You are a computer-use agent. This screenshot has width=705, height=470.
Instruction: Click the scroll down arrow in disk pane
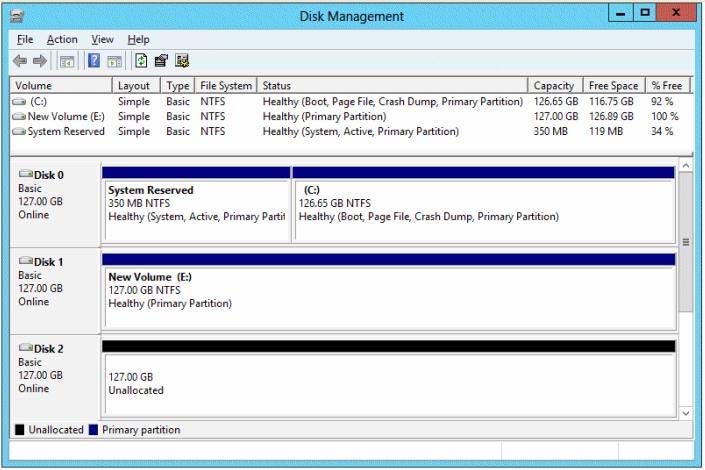point(686,413)
